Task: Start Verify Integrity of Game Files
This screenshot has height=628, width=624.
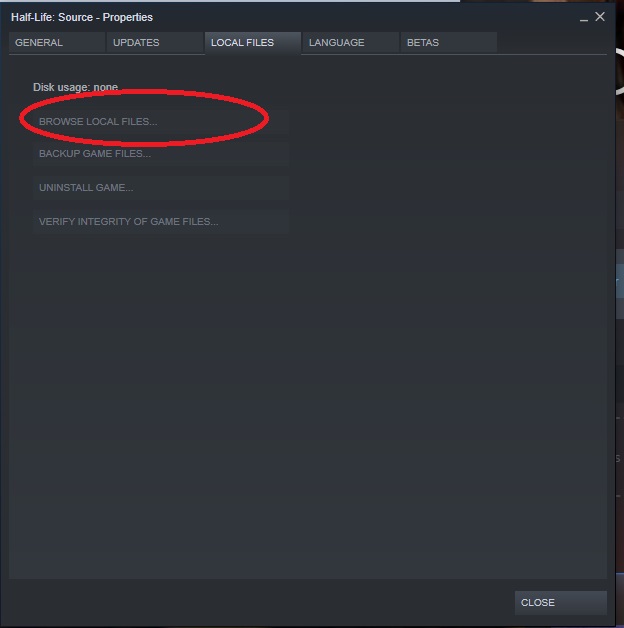Action: tap(161, 221)
